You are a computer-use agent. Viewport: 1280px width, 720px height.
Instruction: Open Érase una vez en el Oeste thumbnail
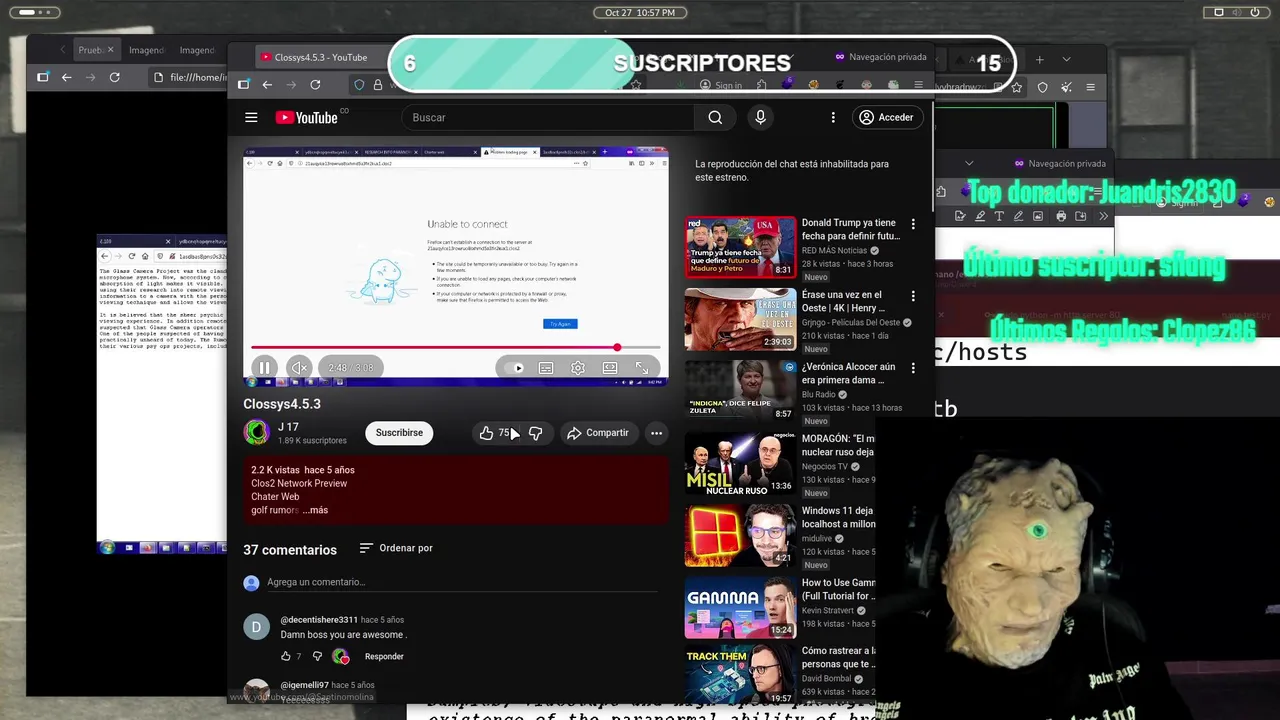tap(740, 319)
